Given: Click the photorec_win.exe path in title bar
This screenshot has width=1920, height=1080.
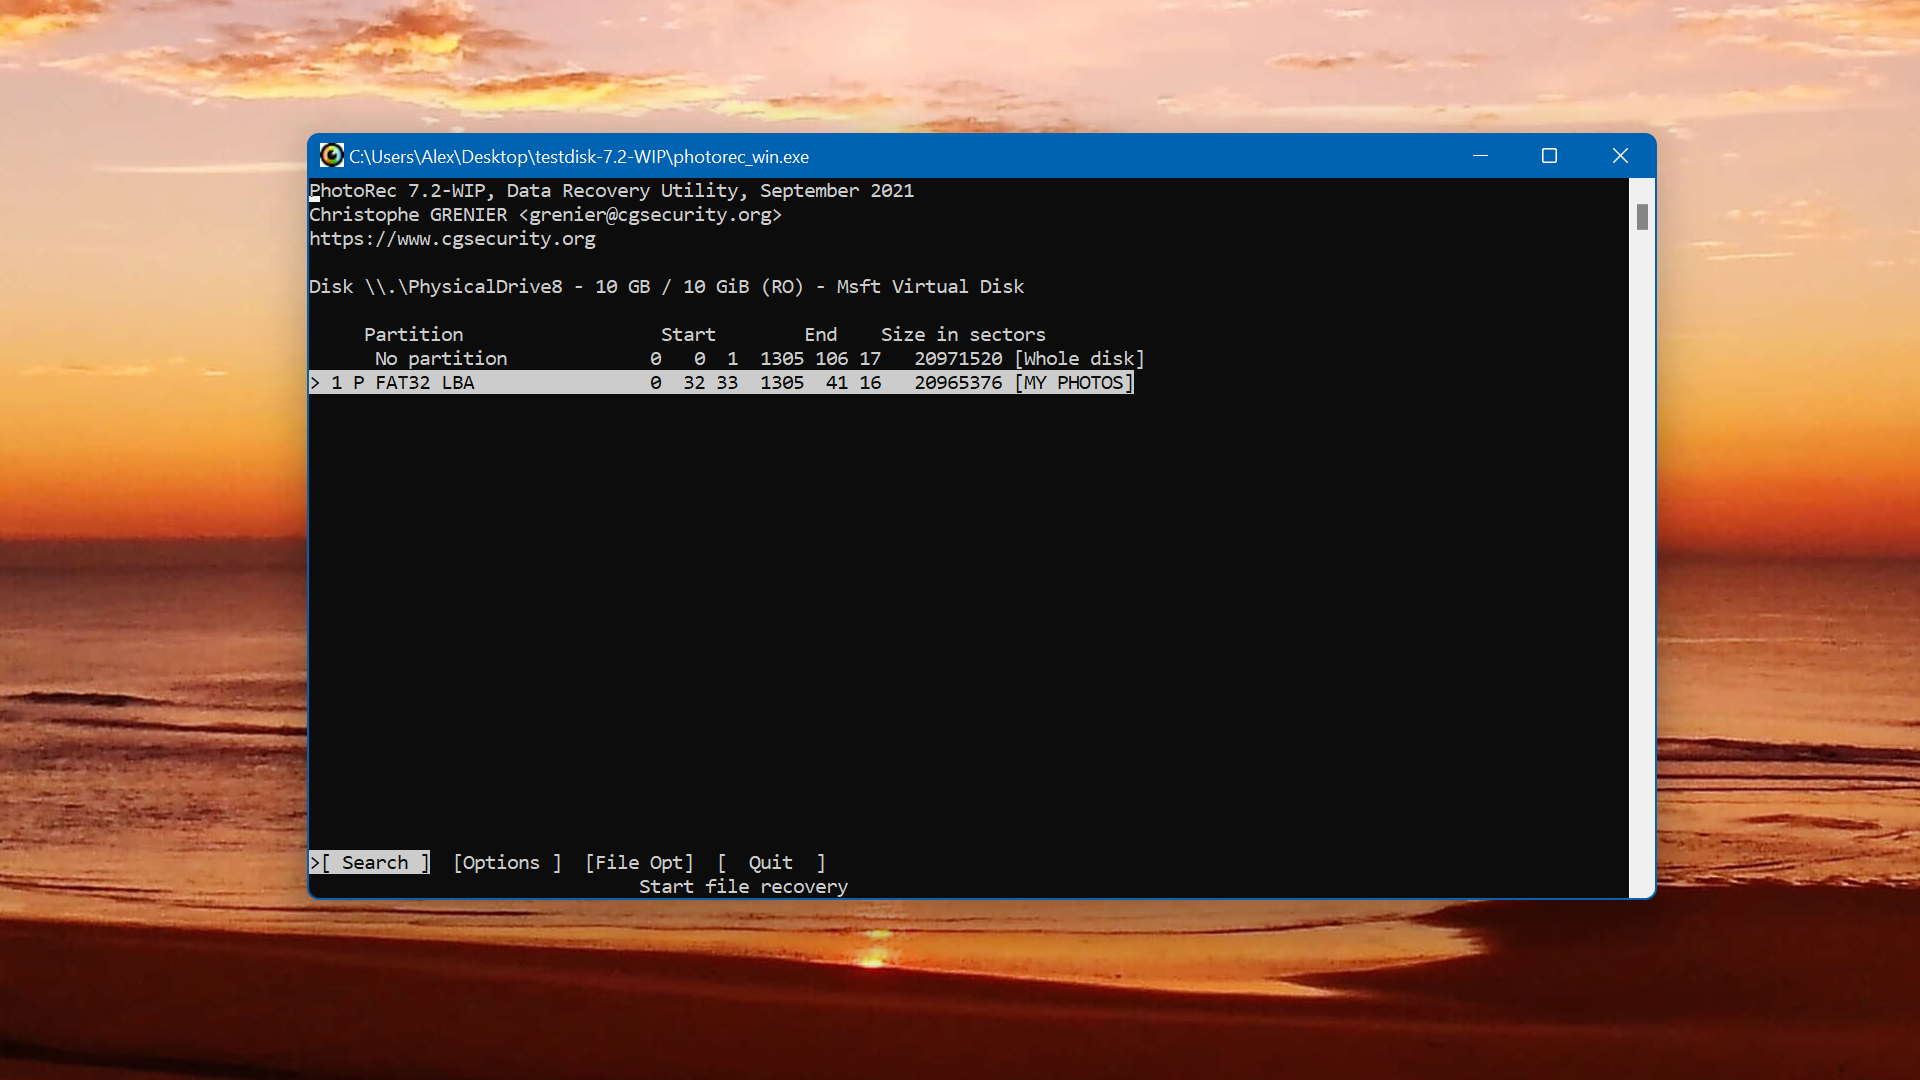Looking at the screenshot, I should click(579, 157).
